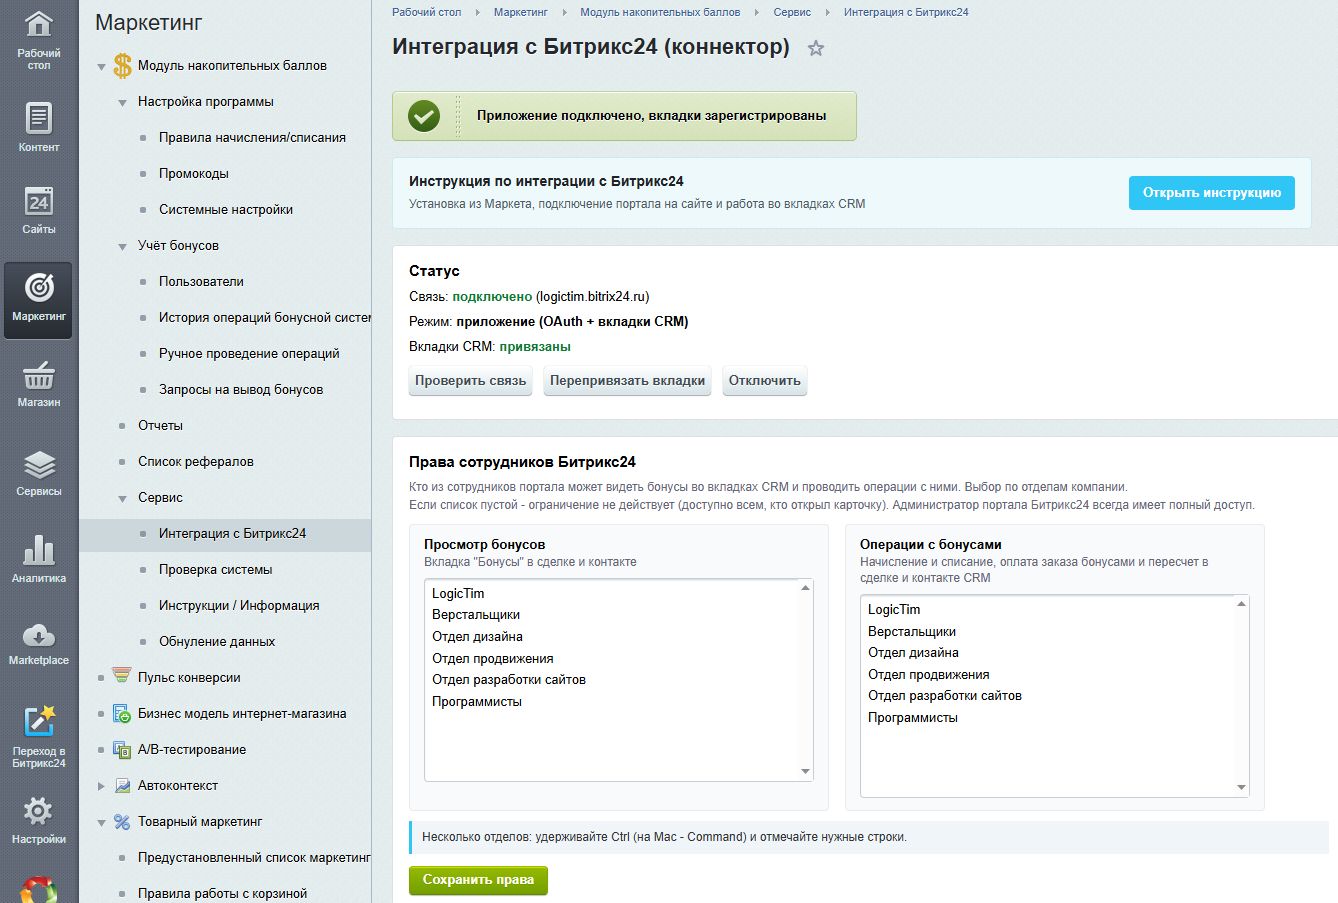Image resolution: width=1338 pixels, height=903 pixels.
Task: Collapse the Сервис section arrow
Action: pyautogui.click(x=122, y=498)
